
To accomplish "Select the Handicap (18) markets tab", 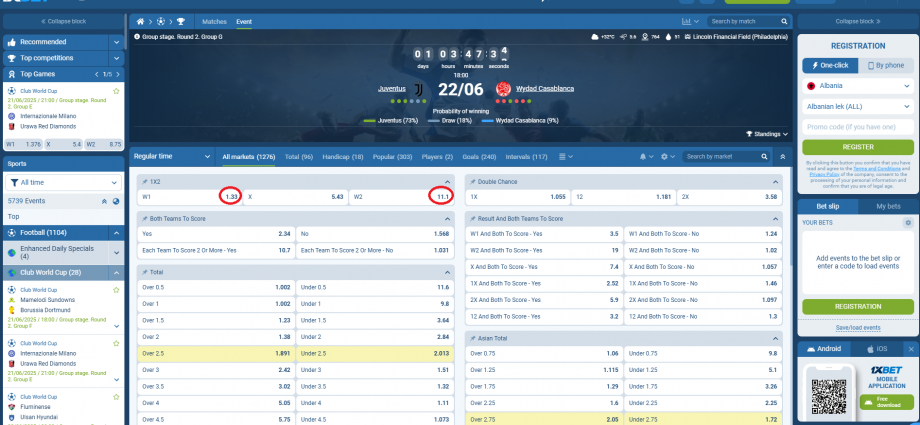I will pyautogui.click(x=343, y=157).
